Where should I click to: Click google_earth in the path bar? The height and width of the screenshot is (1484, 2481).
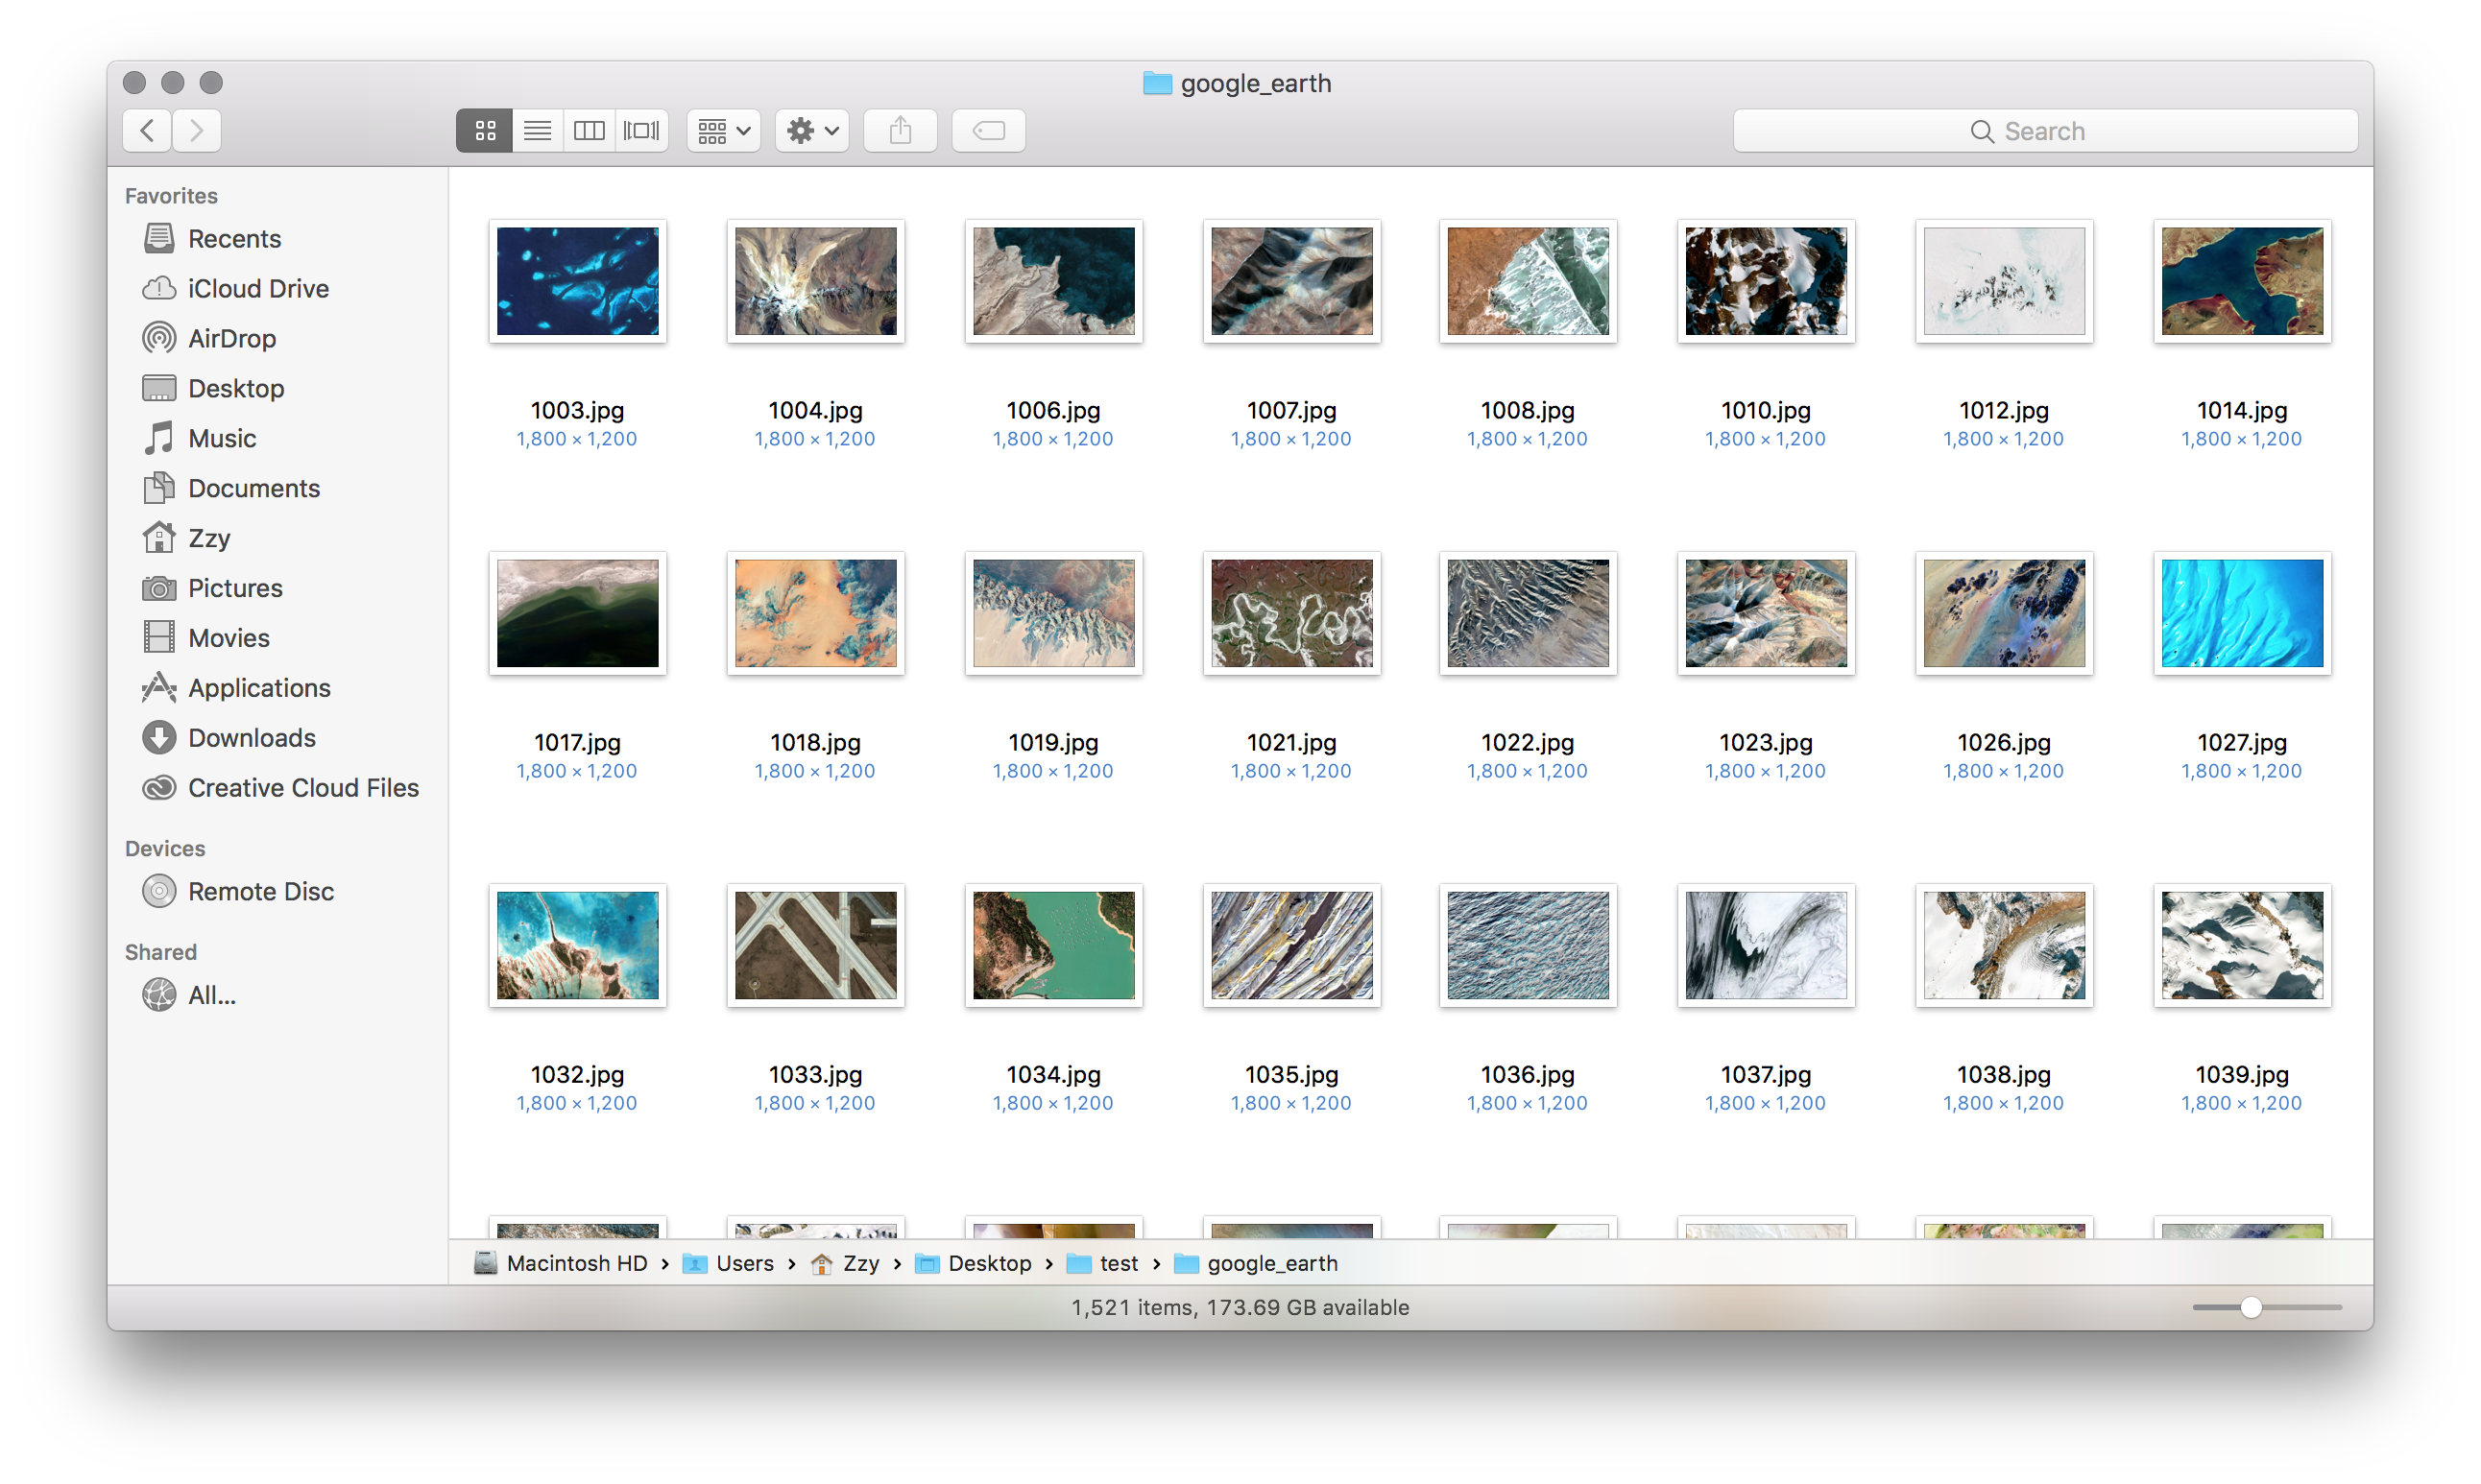coord(1256,1264)
